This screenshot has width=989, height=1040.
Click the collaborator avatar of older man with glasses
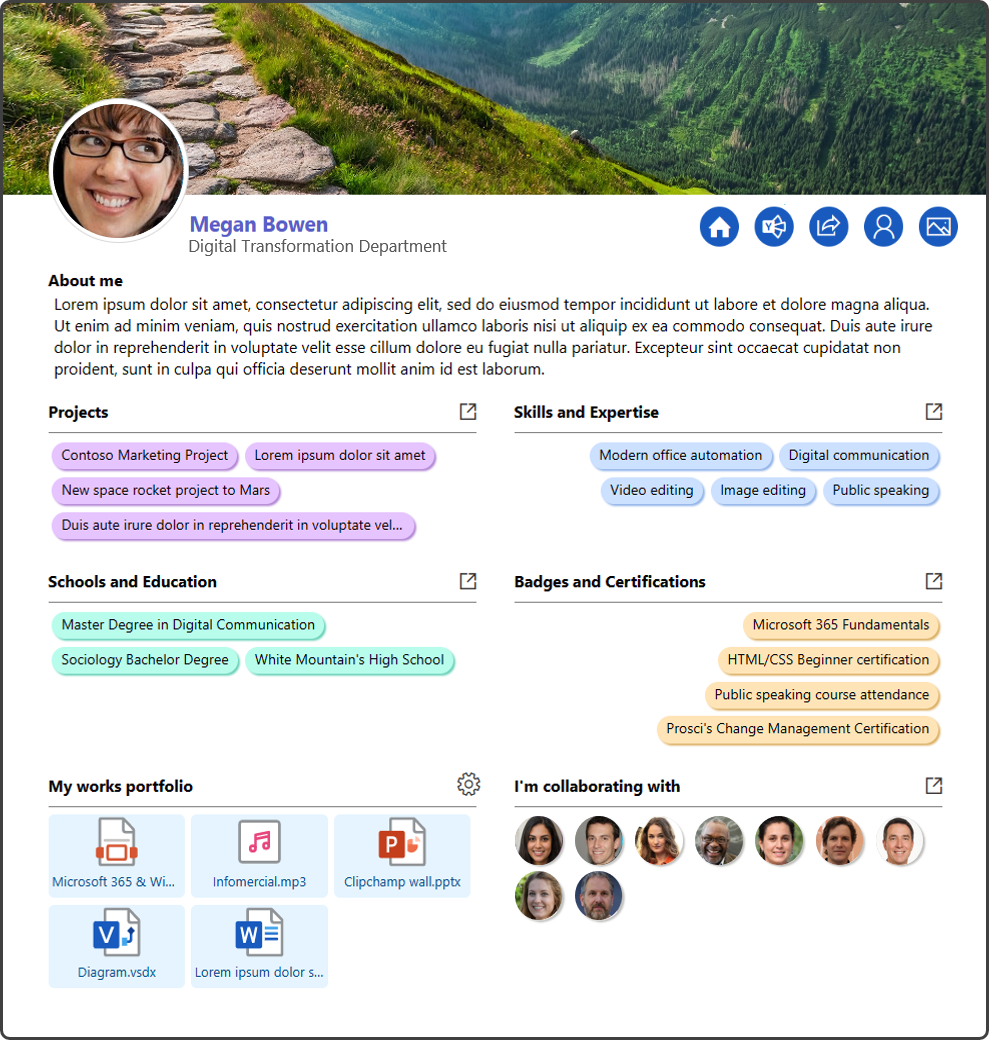pyautogui.click(x=718, y=840)
